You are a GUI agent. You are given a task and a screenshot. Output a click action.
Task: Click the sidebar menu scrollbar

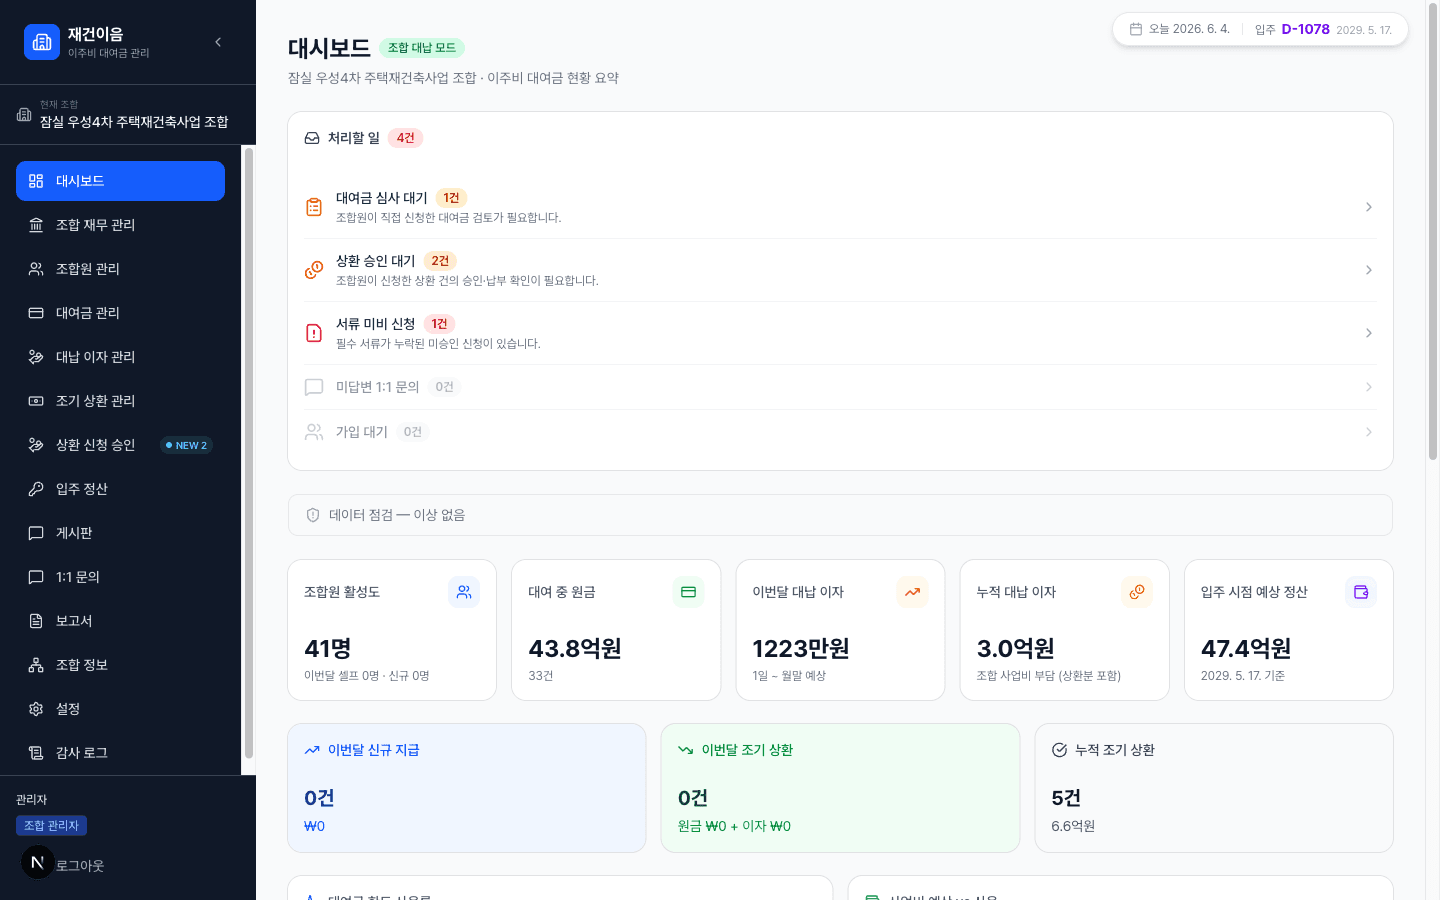(249, 454)
